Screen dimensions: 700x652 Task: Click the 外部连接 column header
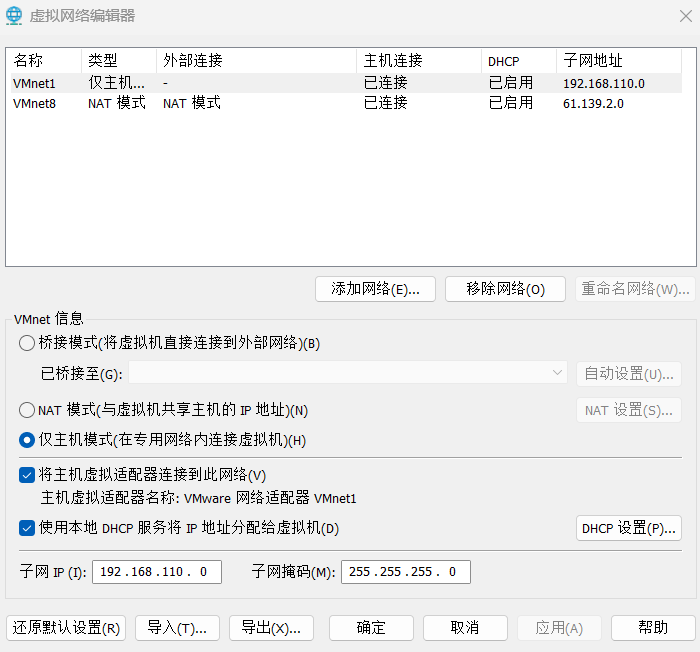(256, 60)
